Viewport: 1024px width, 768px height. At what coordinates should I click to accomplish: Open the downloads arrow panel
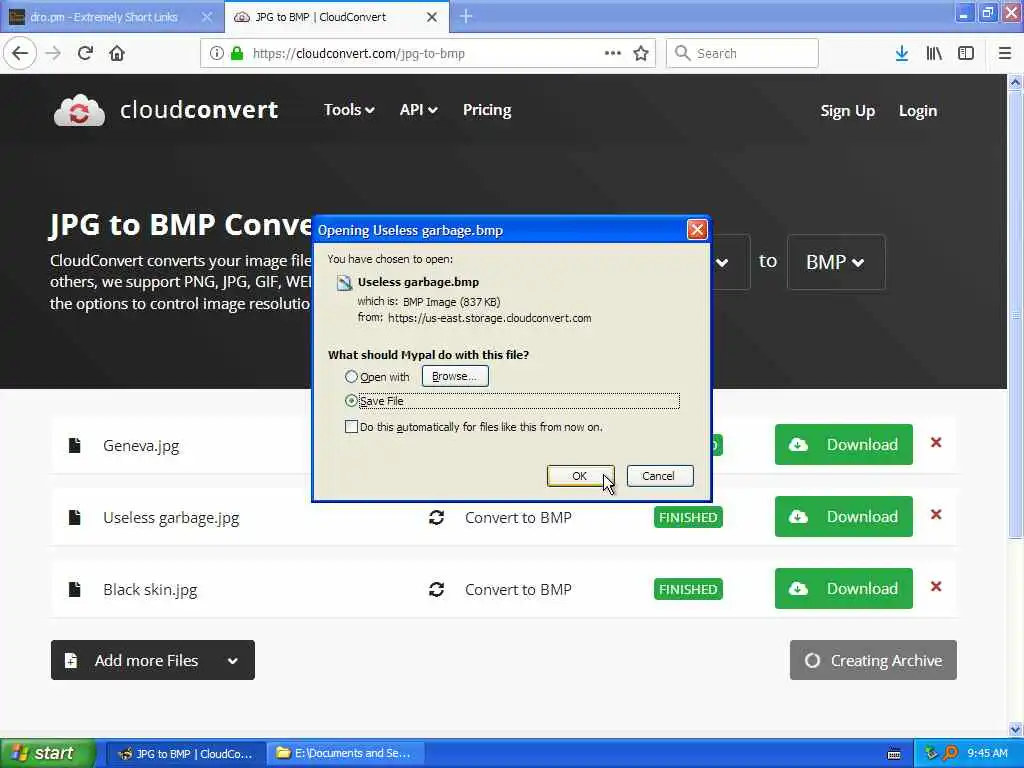coord(902,54)
